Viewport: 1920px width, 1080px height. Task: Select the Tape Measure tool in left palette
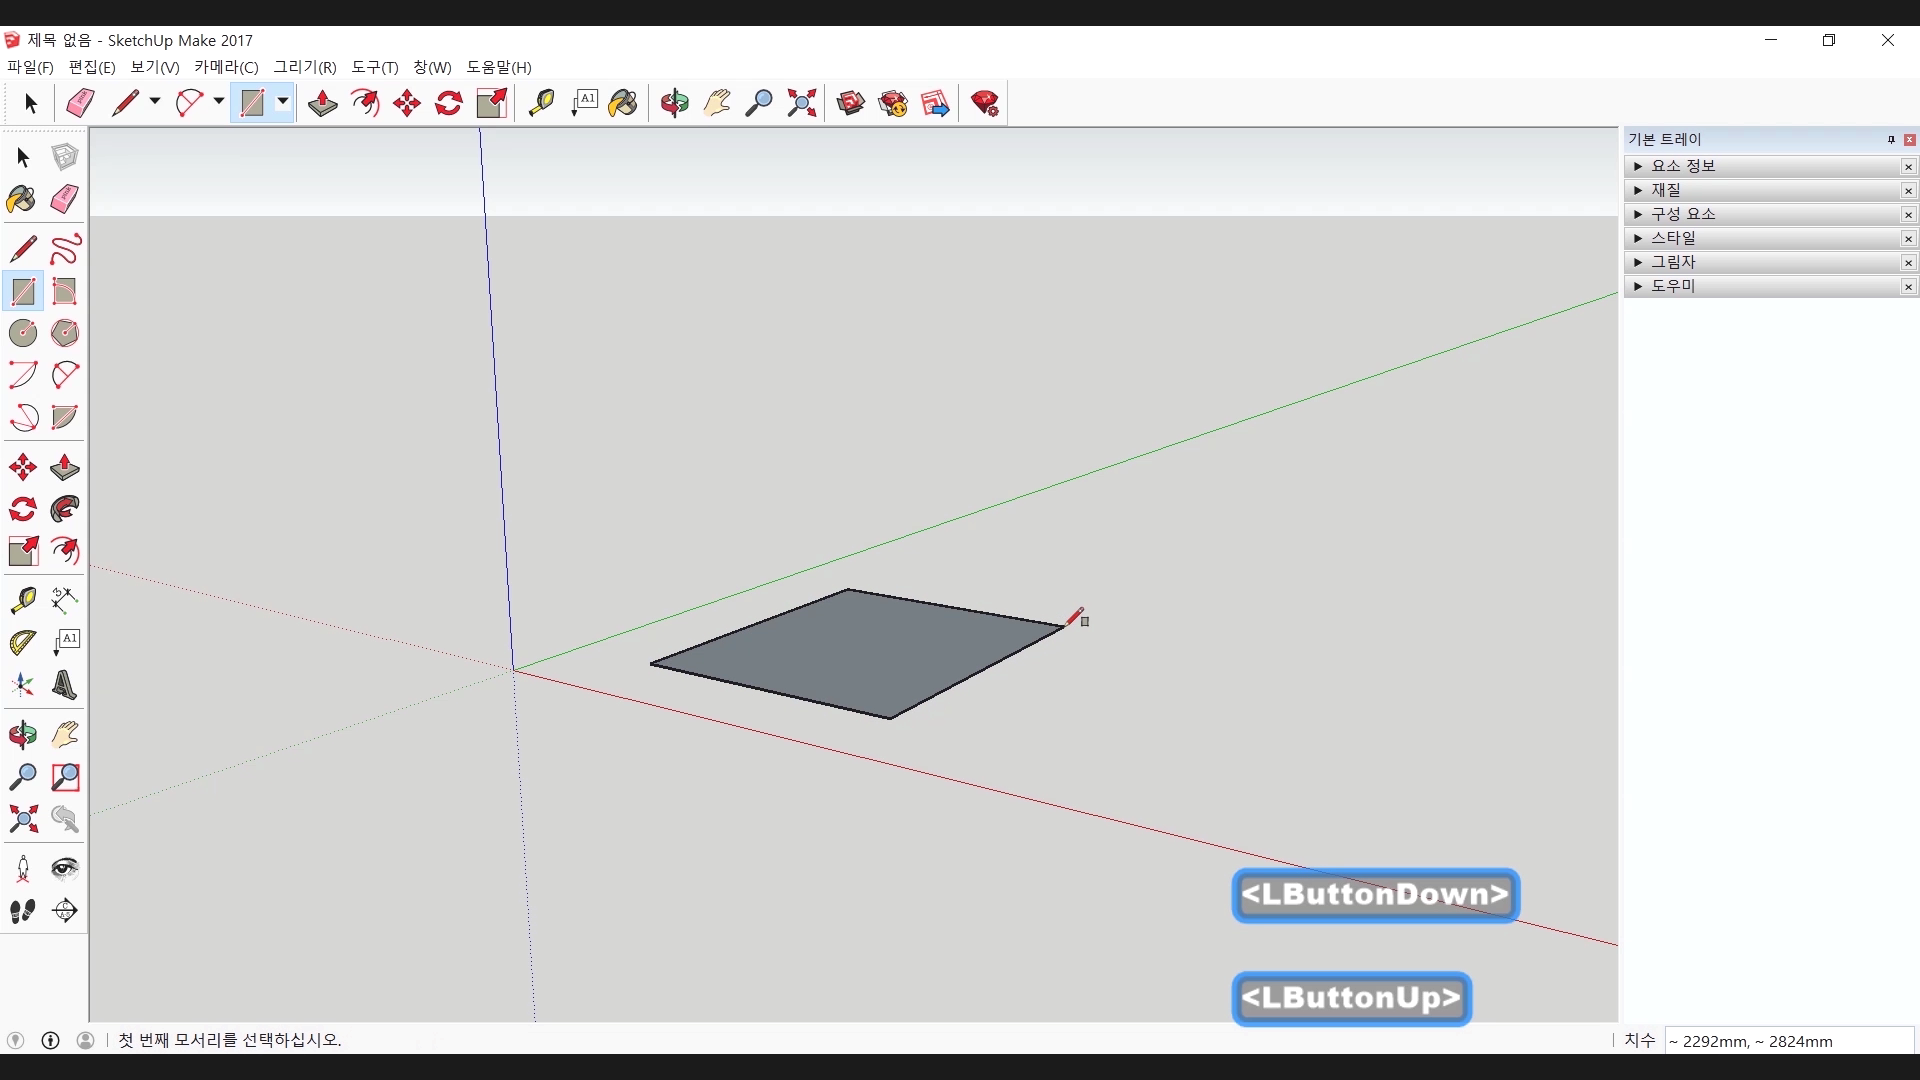[x=23, y=600]
